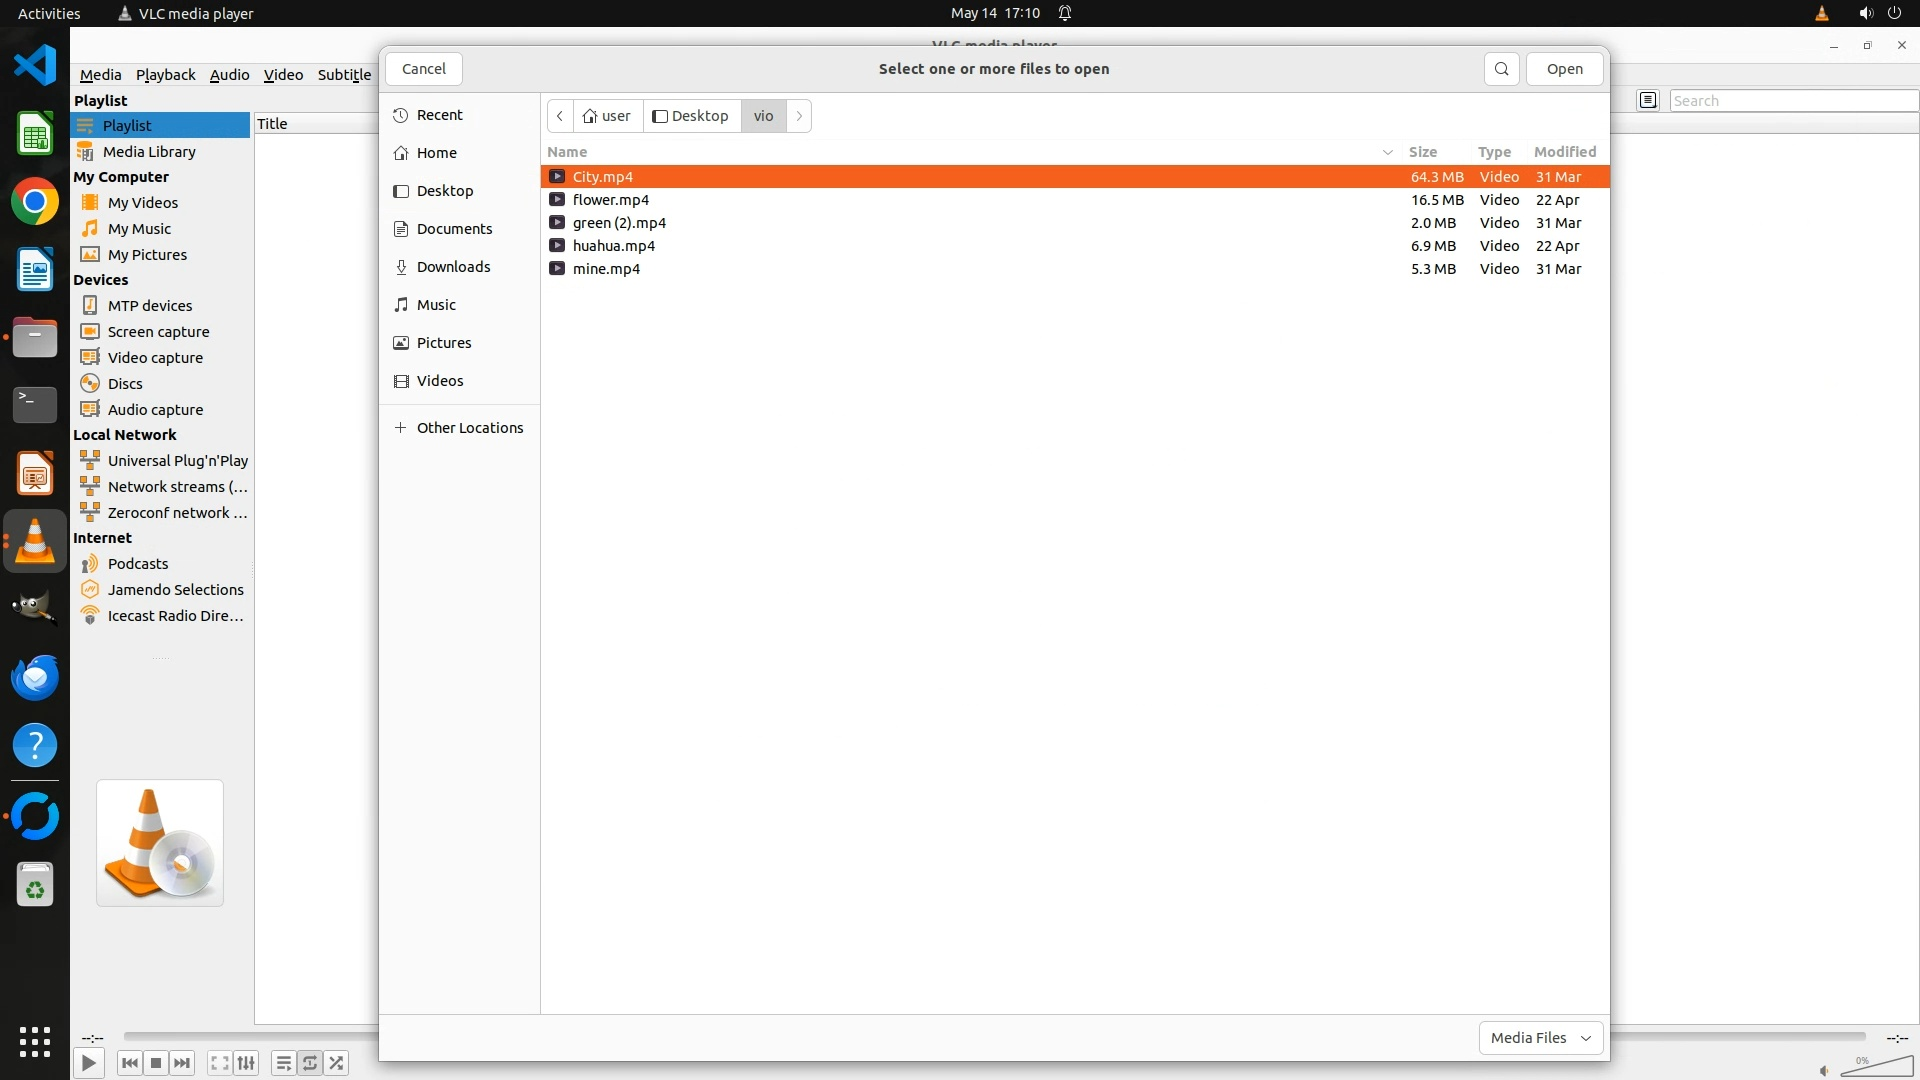Go back with path bar left chevron
The width and height of the screenshot is (1920, 1080).
click(560, 116)
